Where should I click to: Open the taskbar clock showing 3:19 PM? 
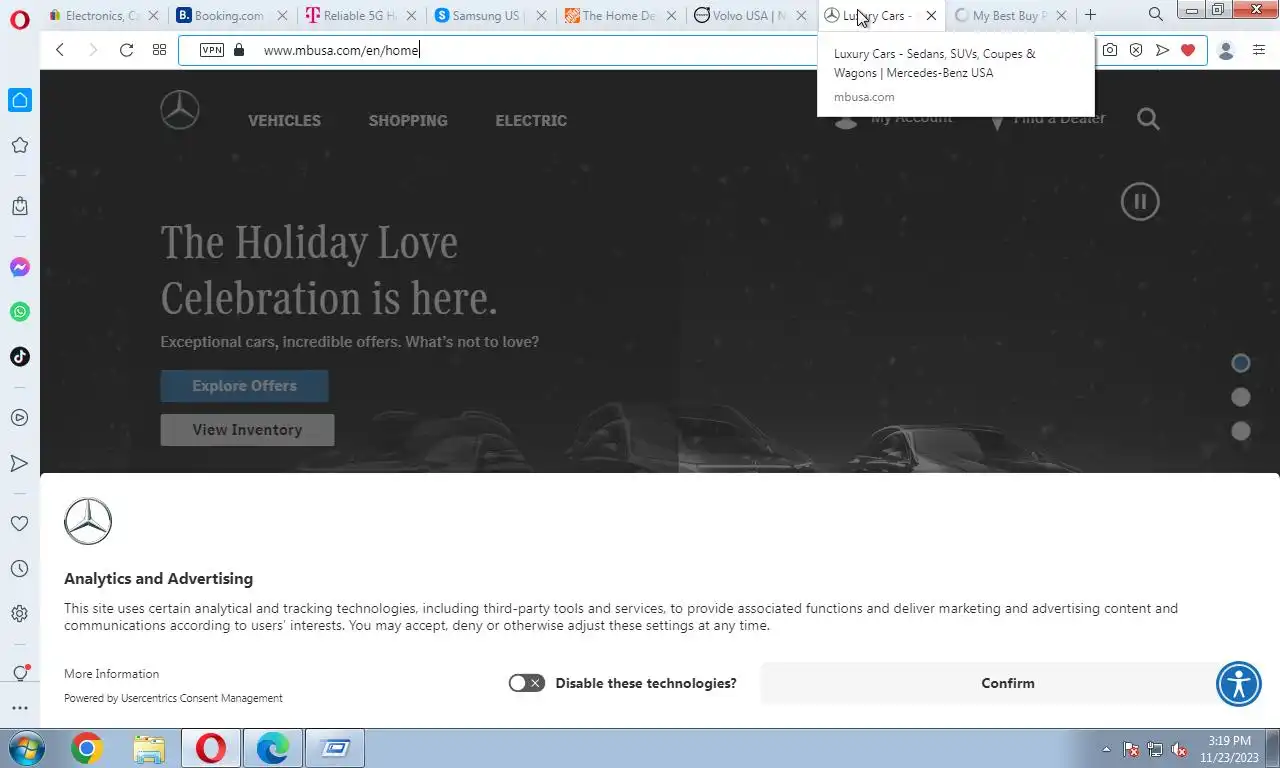(1229, 749)
